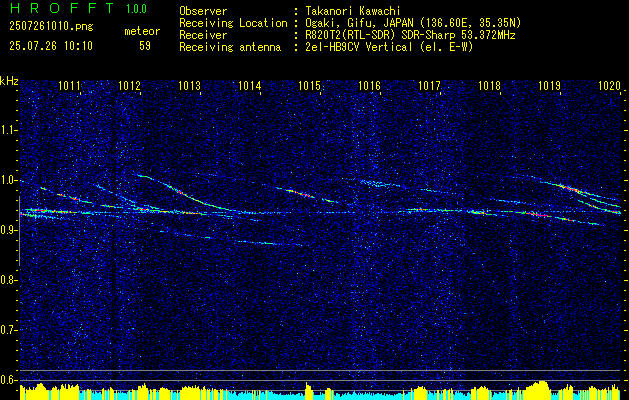This screenshot has width=629, height=400.
Task: Click the 1016 time marker
Action: (369, 85)
